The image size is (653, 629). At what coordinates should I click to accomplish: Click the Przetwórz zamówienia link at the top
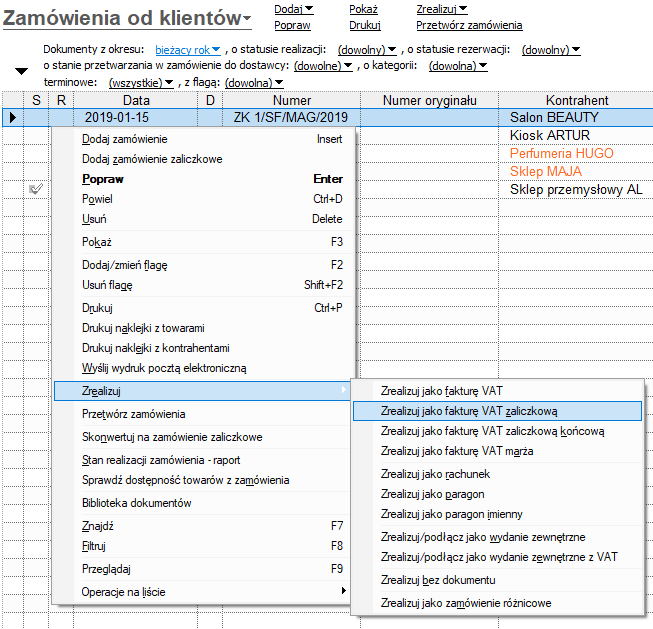[469, 25]
